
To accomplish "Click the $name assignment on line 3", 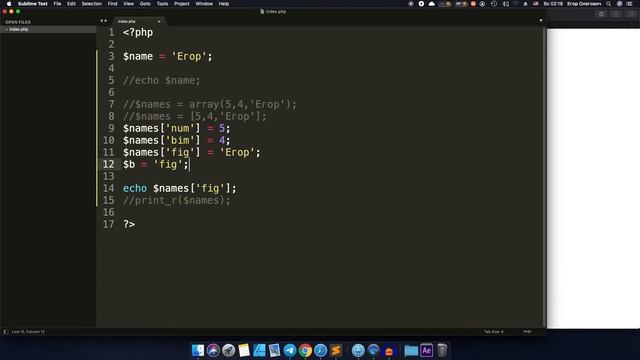I will [x=168, y=56].
